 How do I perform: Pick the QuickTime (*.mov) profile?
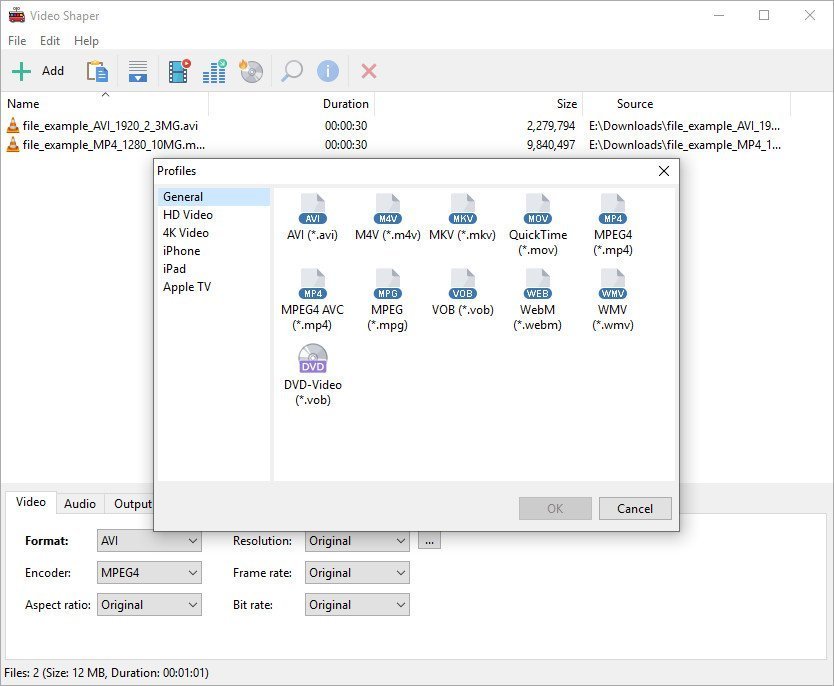point(538,210)
